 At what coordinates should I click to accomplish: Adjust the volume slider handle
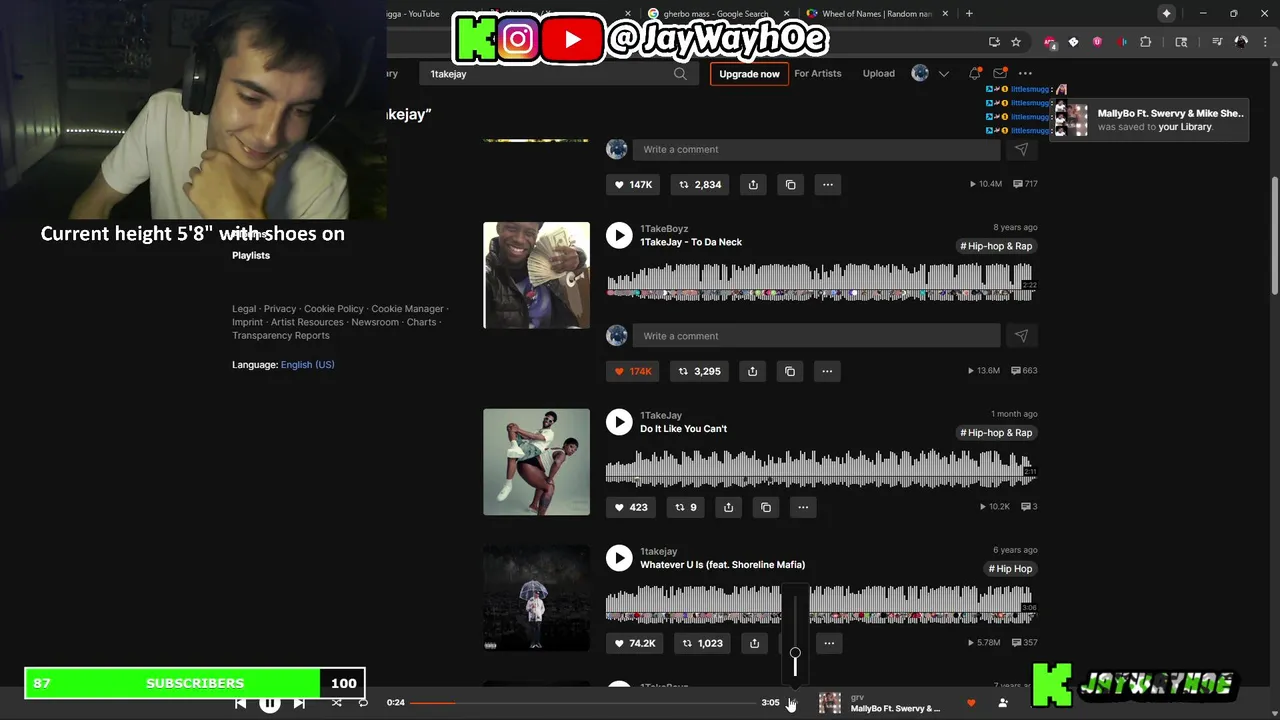[x=795, y=653]
